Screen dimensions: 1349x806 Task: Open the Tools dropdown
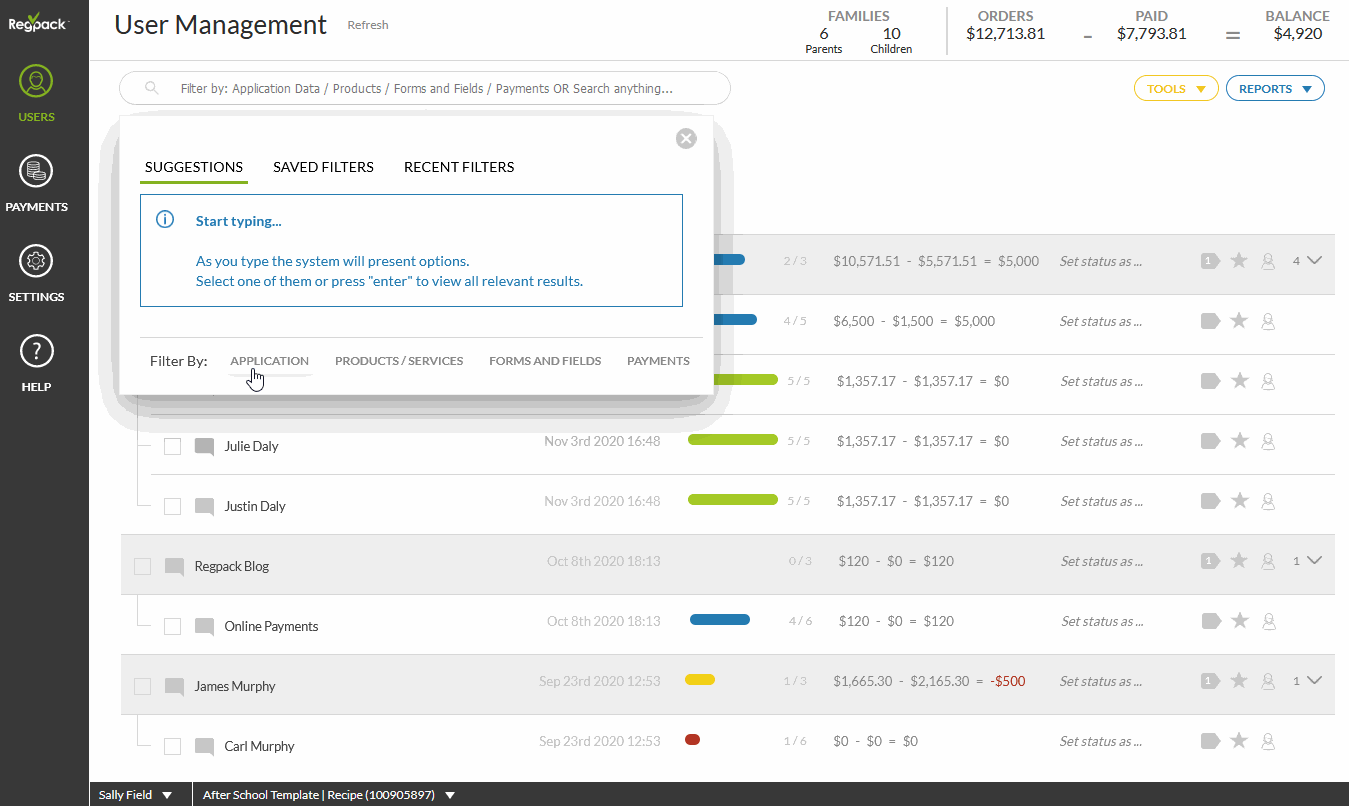tap(1176, 89)
